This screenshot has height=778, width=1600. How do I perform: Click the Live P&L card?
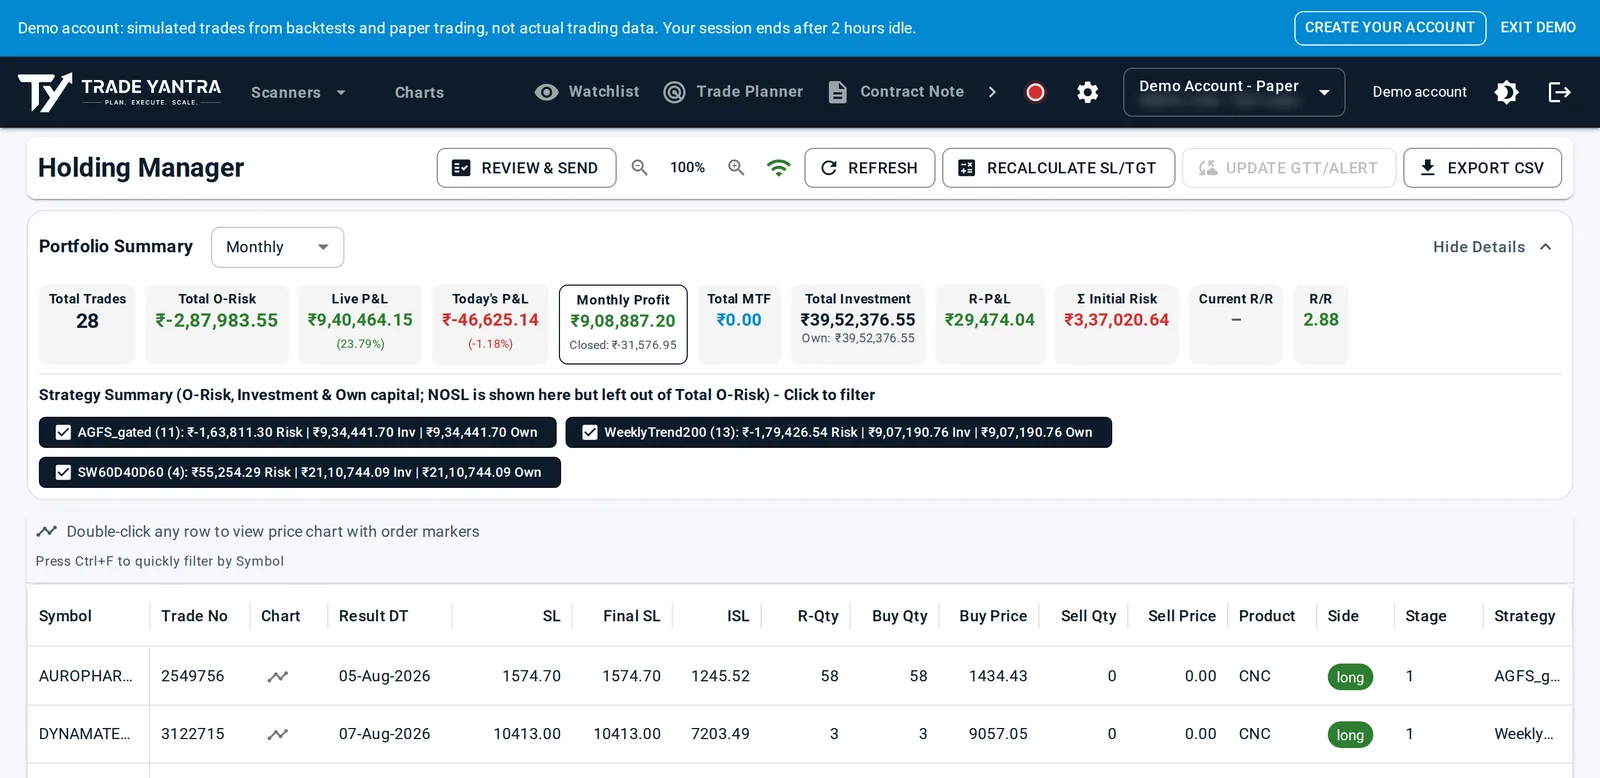tap(360, 324)
